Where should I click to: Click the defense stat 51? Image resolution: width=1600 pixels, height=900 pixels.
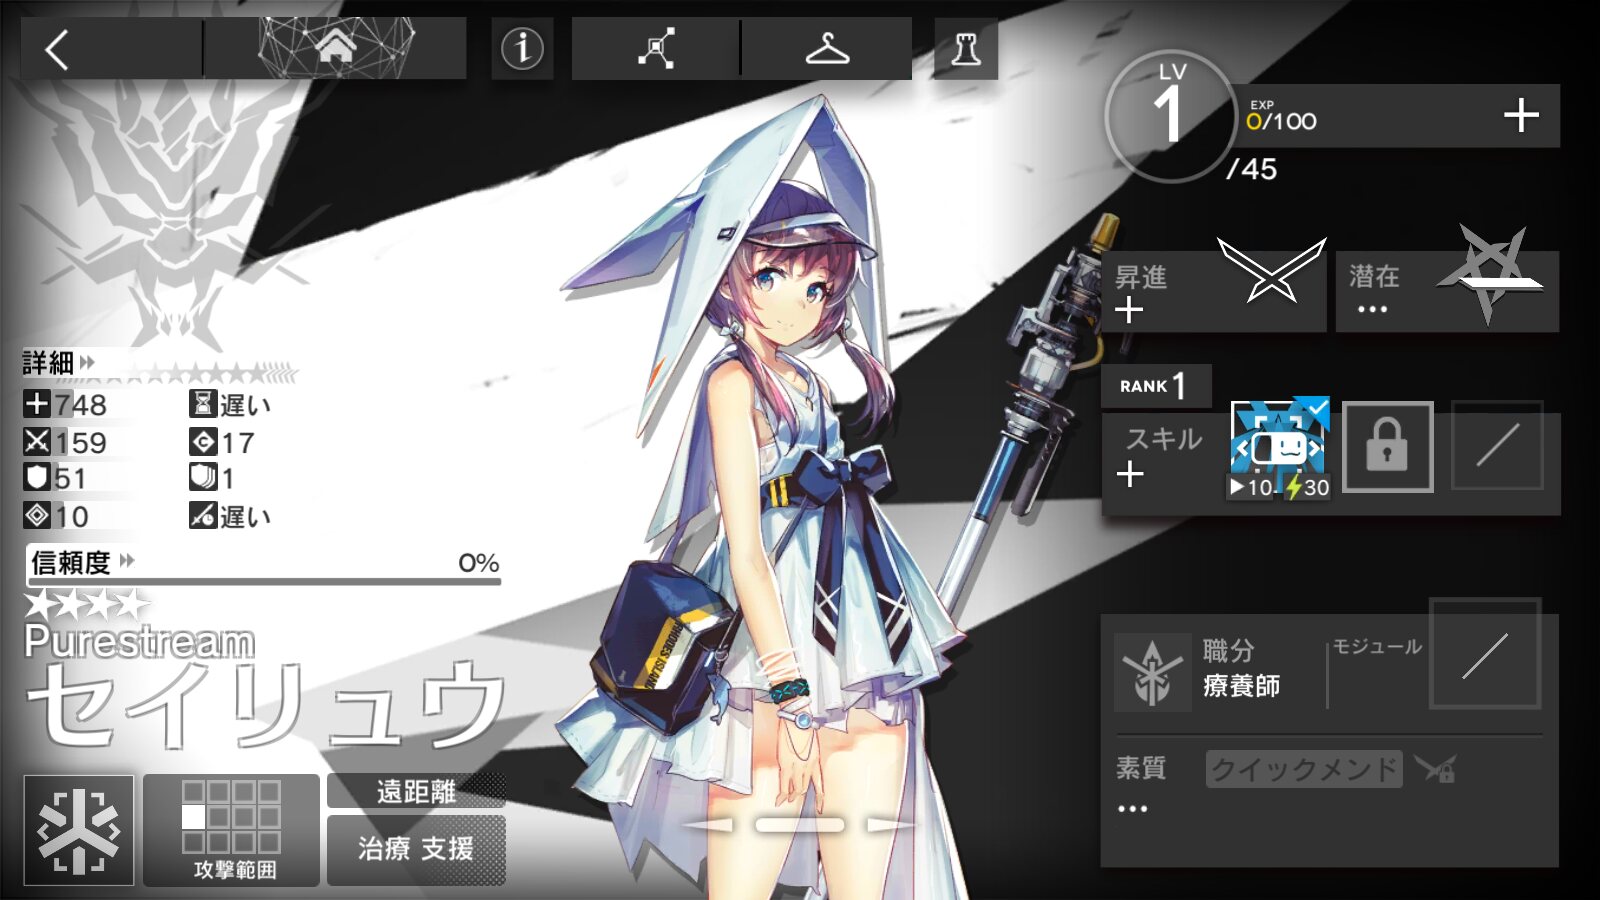tap(56, 478)
